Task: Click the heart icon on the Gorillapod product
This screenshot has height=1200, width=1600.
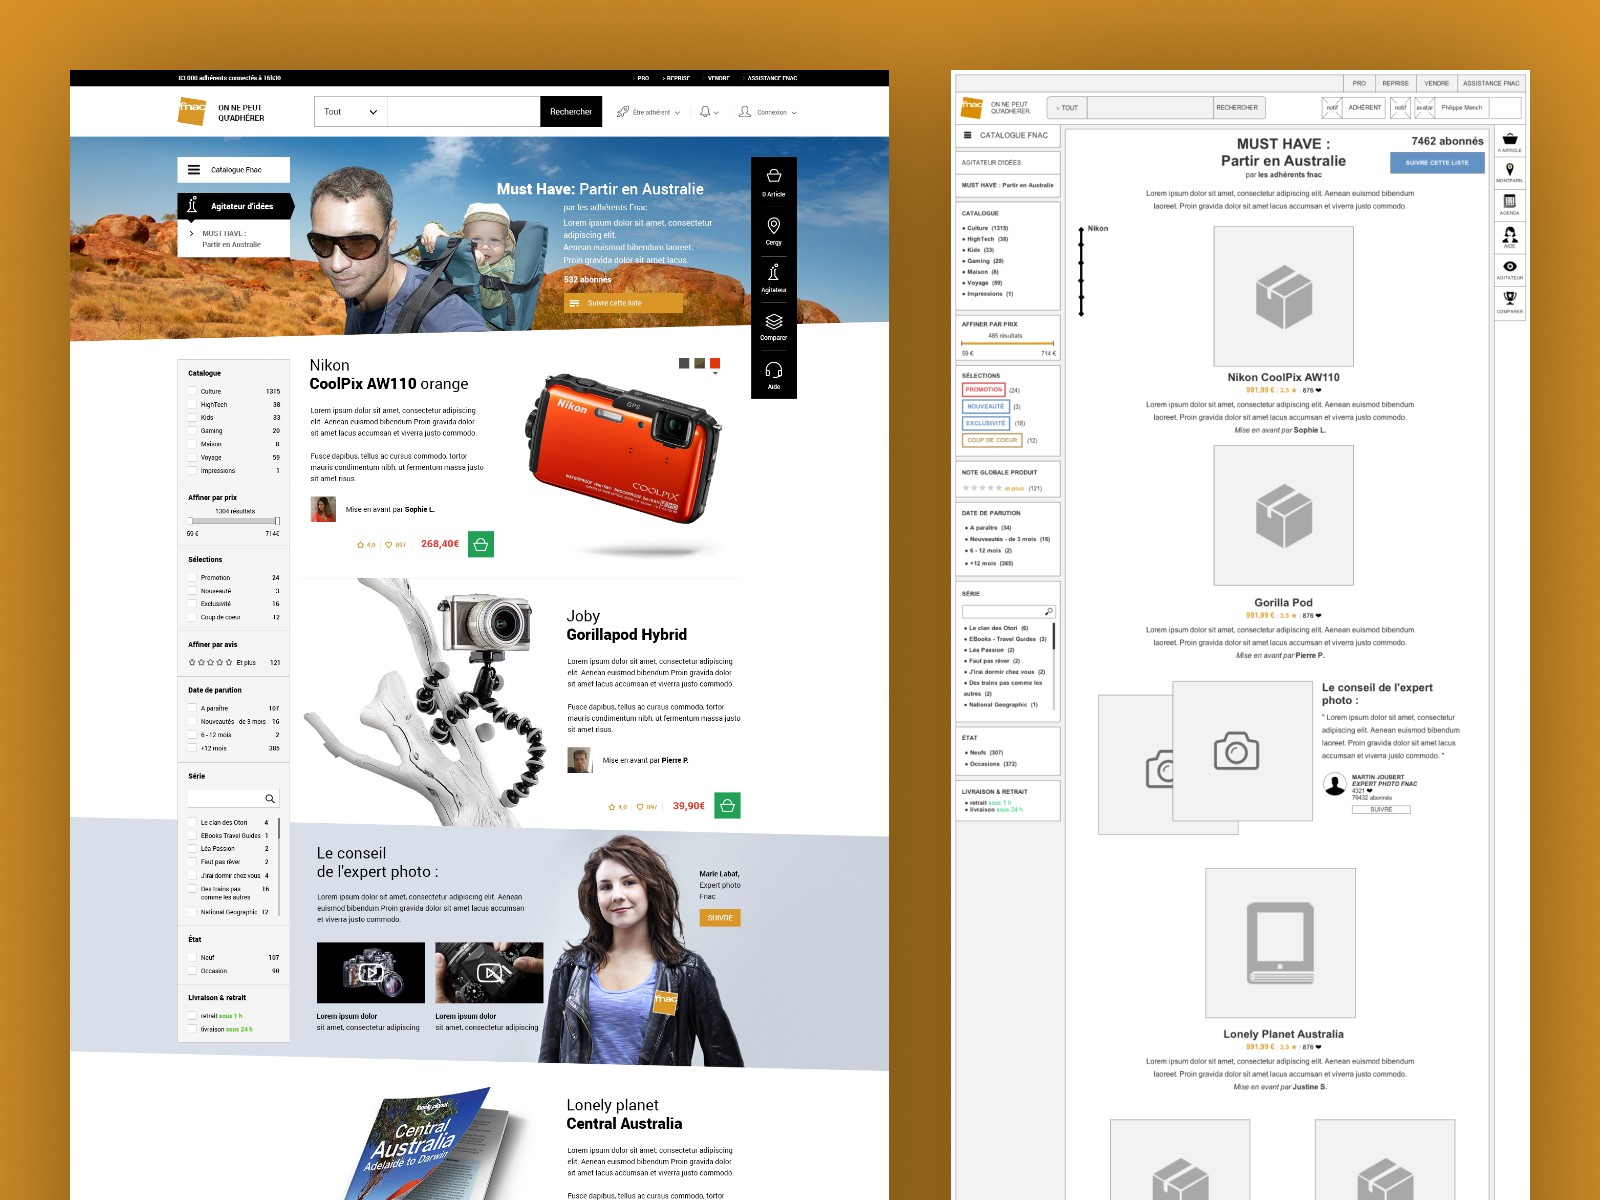Action: click(x=640, y=807)
